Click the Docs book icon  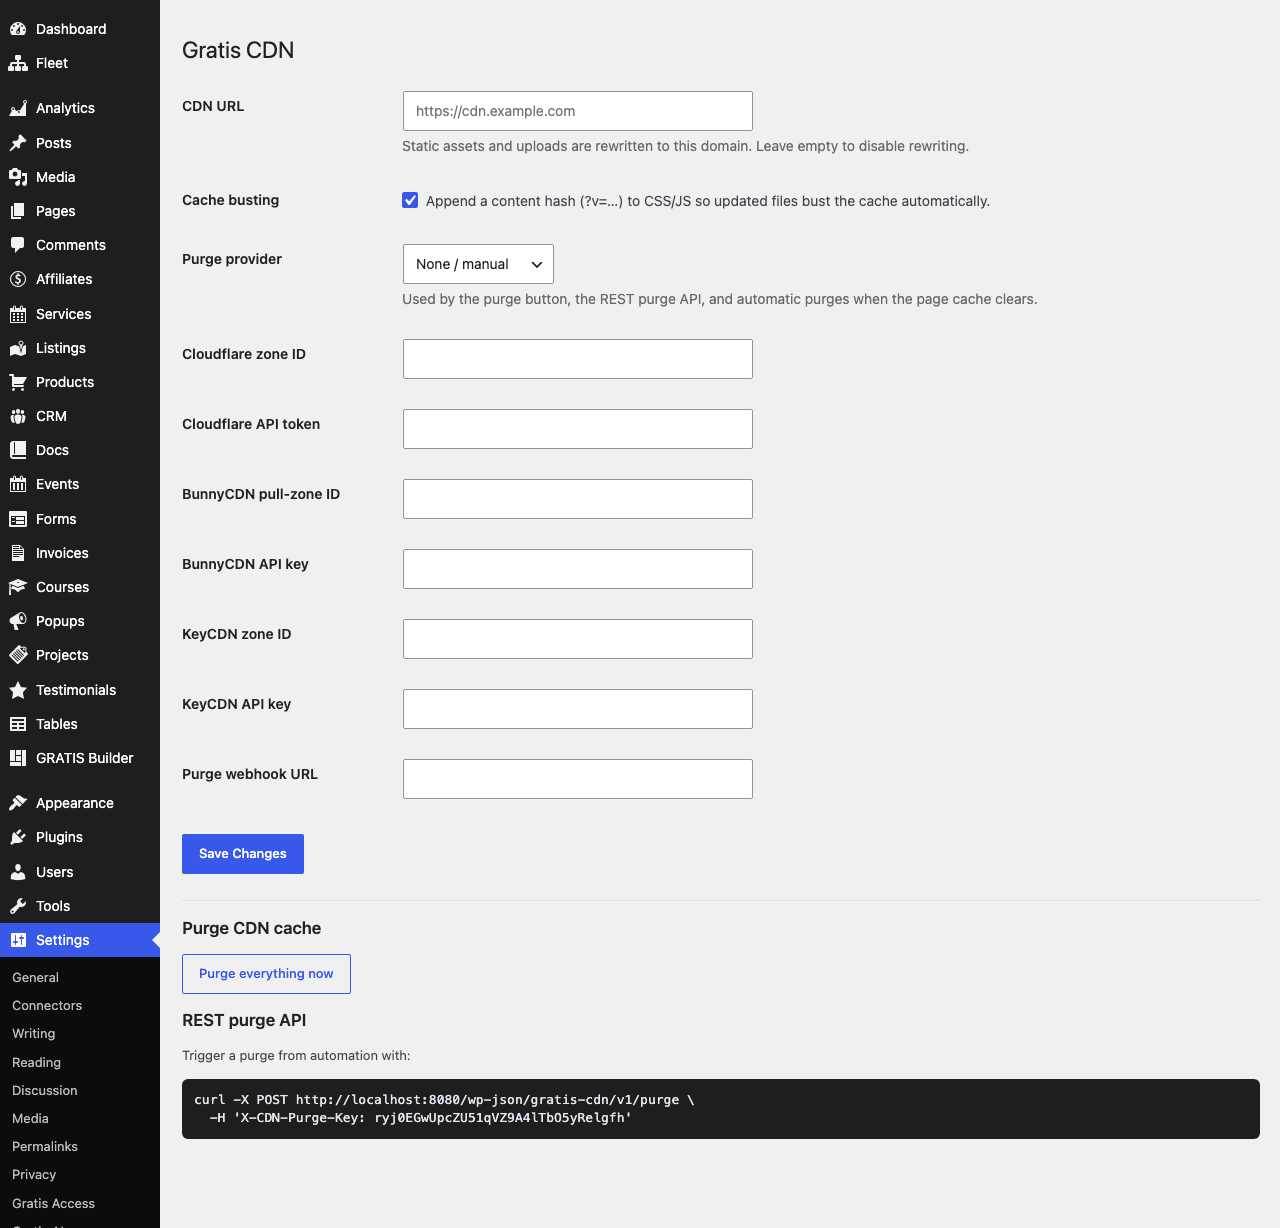tap(18, 450)
